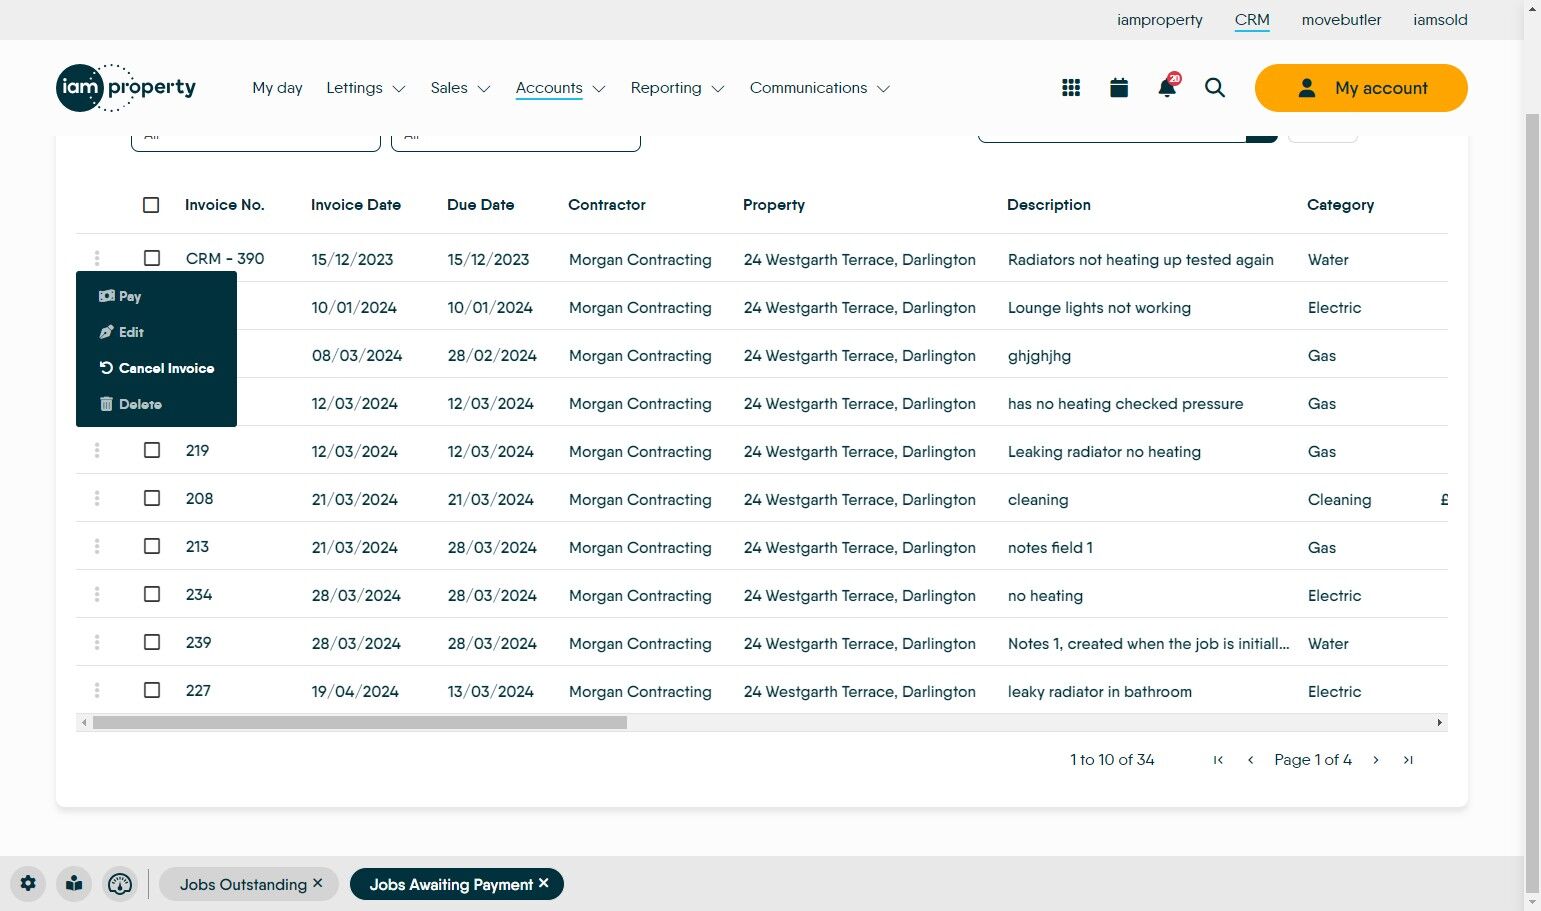Open the movebutler top link
1541x911 pixels.
1341,20
